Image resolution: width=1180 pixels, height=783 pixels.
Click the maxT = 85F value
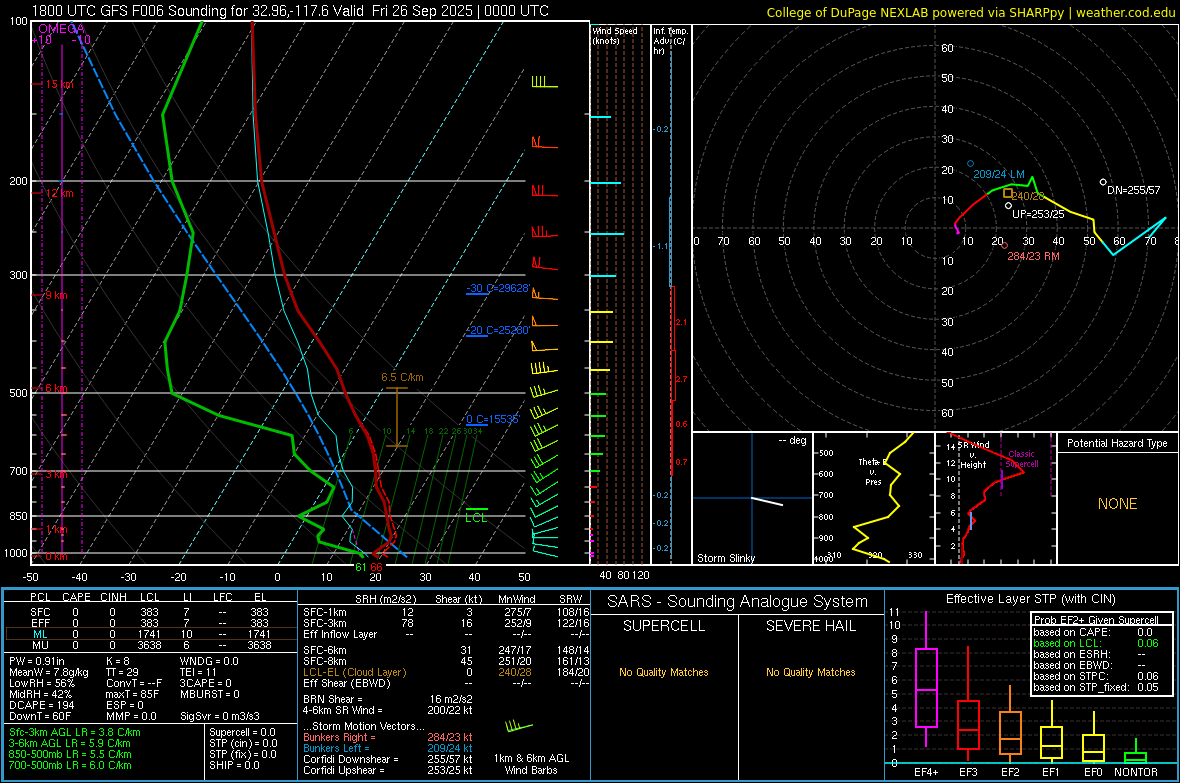132,694
